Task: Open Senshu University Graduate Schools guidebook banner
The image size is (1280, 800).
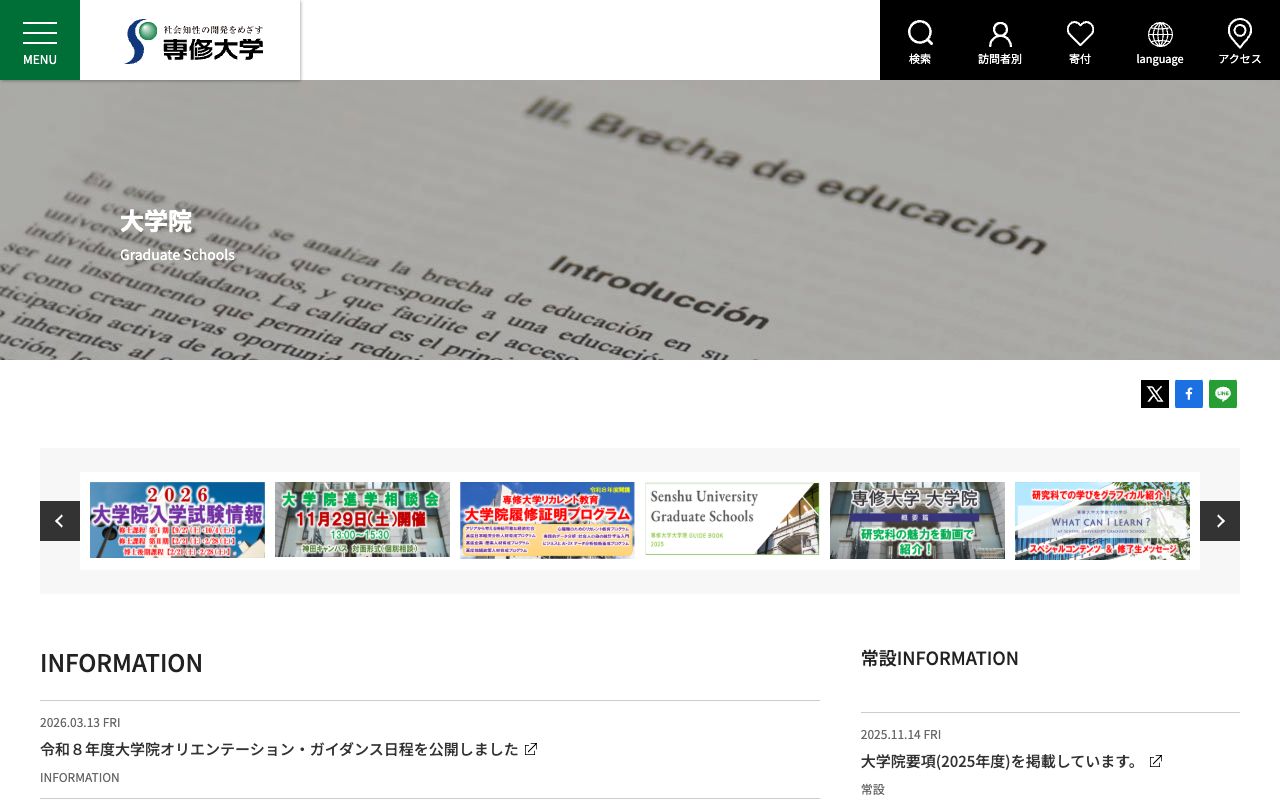Action: point(732,520)
